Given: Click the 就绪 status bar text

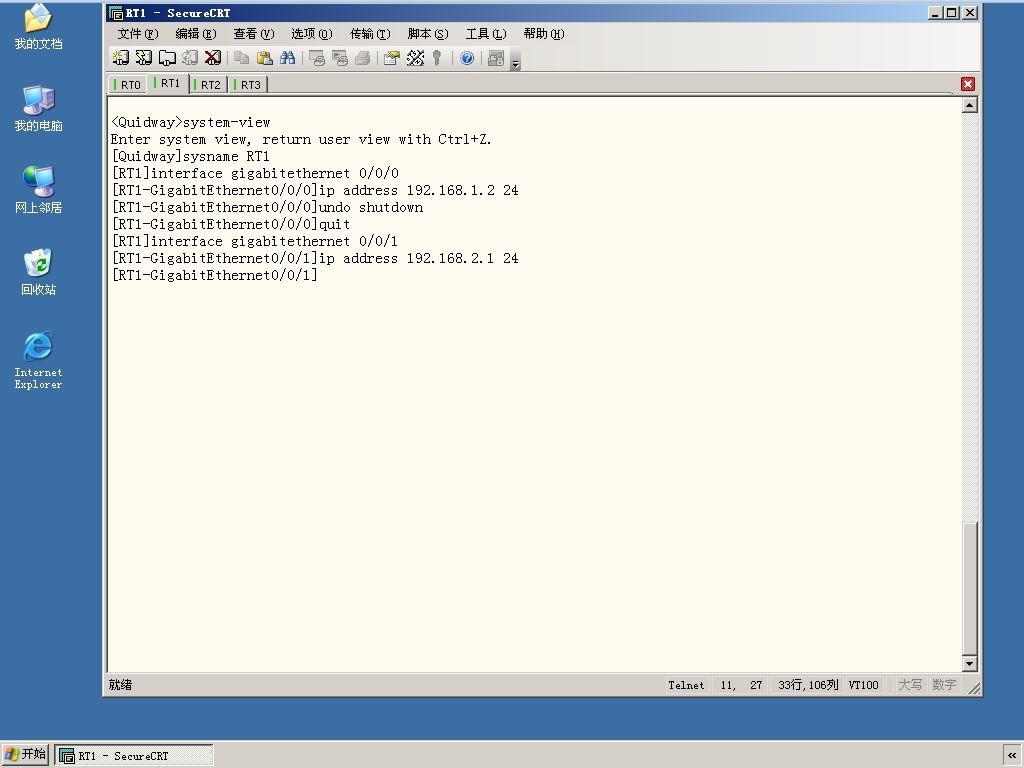Looking at the screenshot, I should 120,684.
